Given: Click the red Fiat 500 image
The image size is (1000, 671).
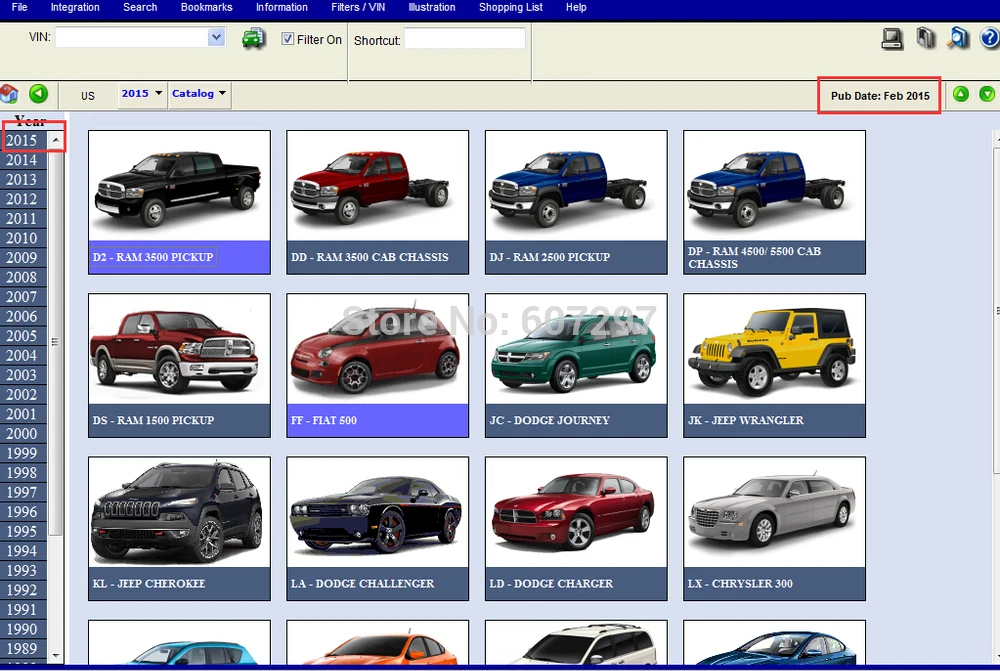Looking at the screenshot, I should tap(378, 349).
